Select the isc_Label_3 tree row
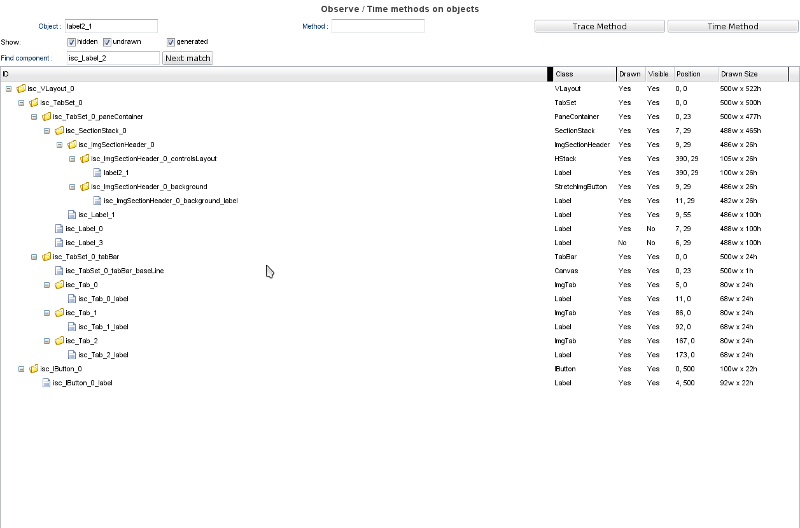This screenshot has height=528, width=800. coord(85,243)
